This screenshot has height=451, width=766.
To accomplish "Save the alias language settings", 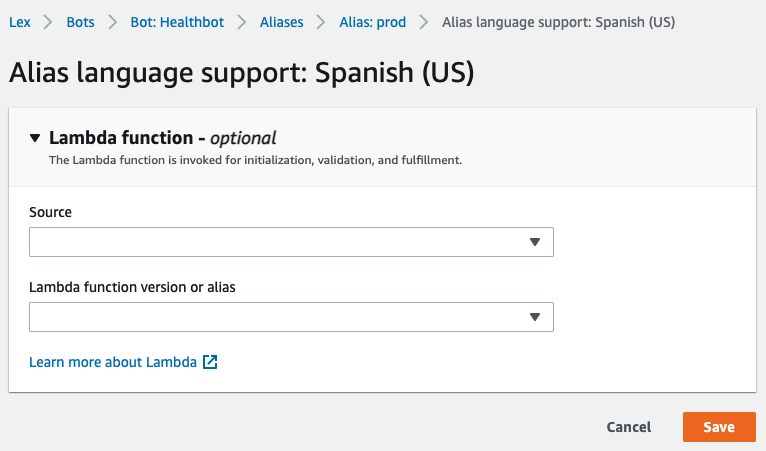I will (719, 427).
